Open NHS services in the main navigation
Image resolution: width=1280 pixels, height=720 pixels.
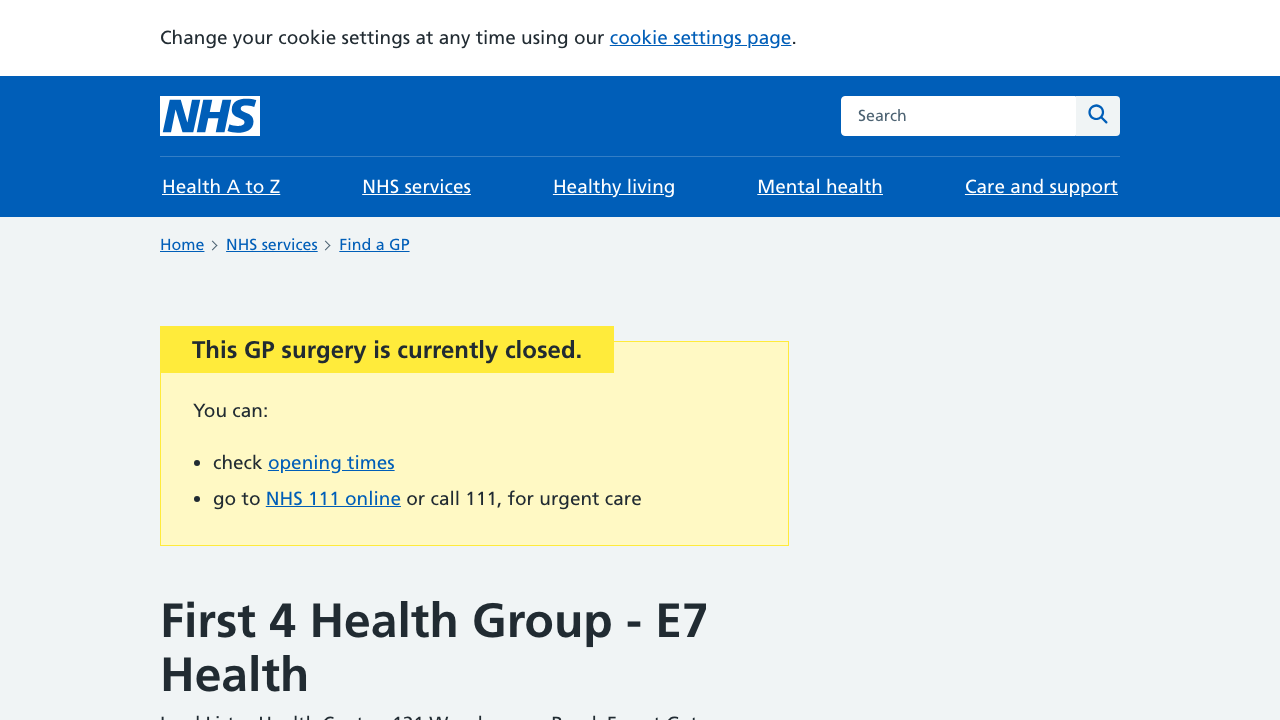[x=416, y=187]
